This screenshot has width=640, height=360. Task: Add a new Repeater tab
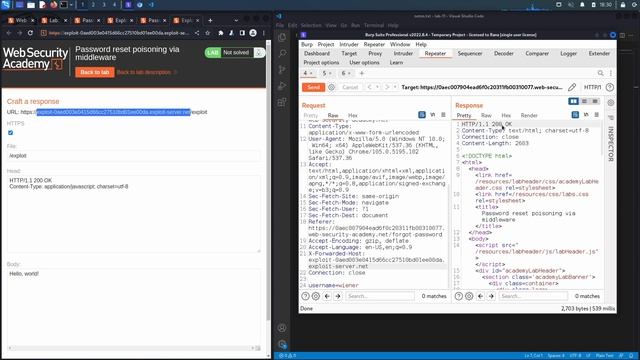point(362,73)
